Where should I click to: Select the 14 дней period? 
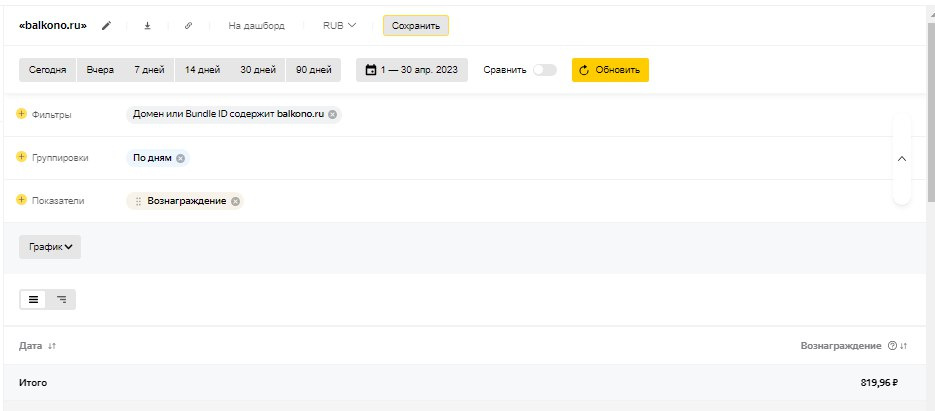point(202,70)
